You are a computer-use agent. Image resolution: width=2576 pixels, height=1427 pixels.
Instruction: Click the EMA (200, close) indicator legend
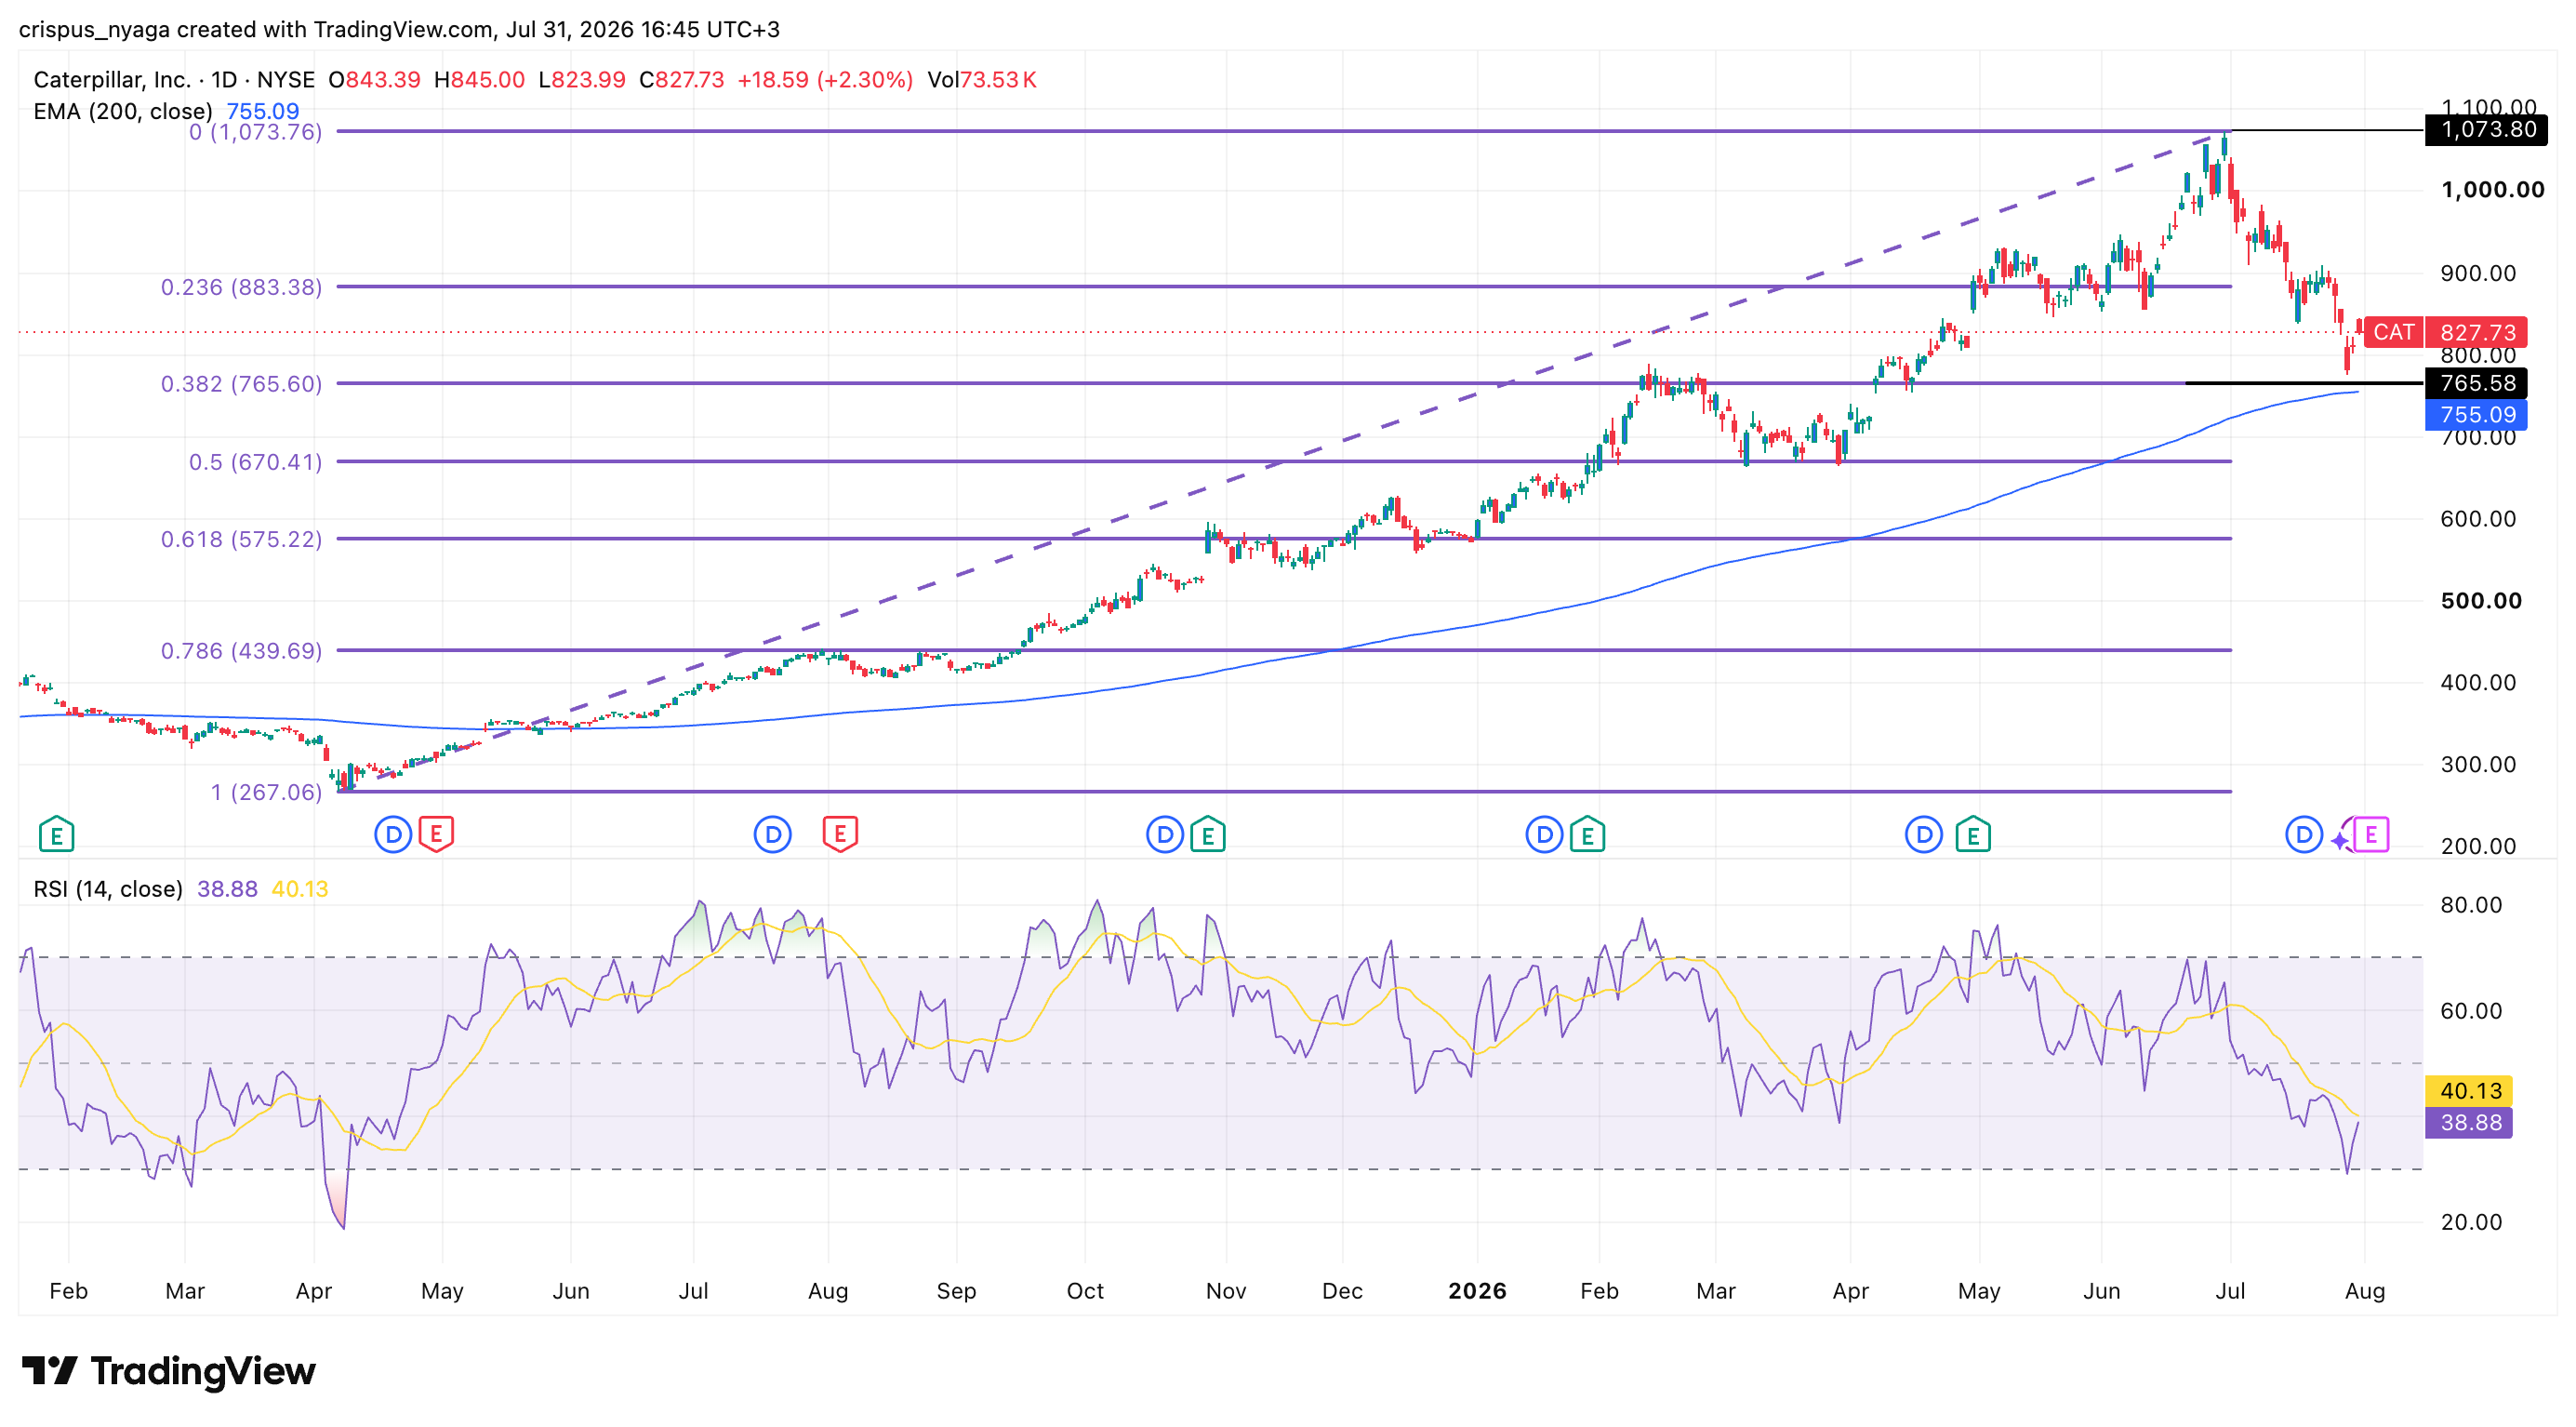tap(123, 111)
